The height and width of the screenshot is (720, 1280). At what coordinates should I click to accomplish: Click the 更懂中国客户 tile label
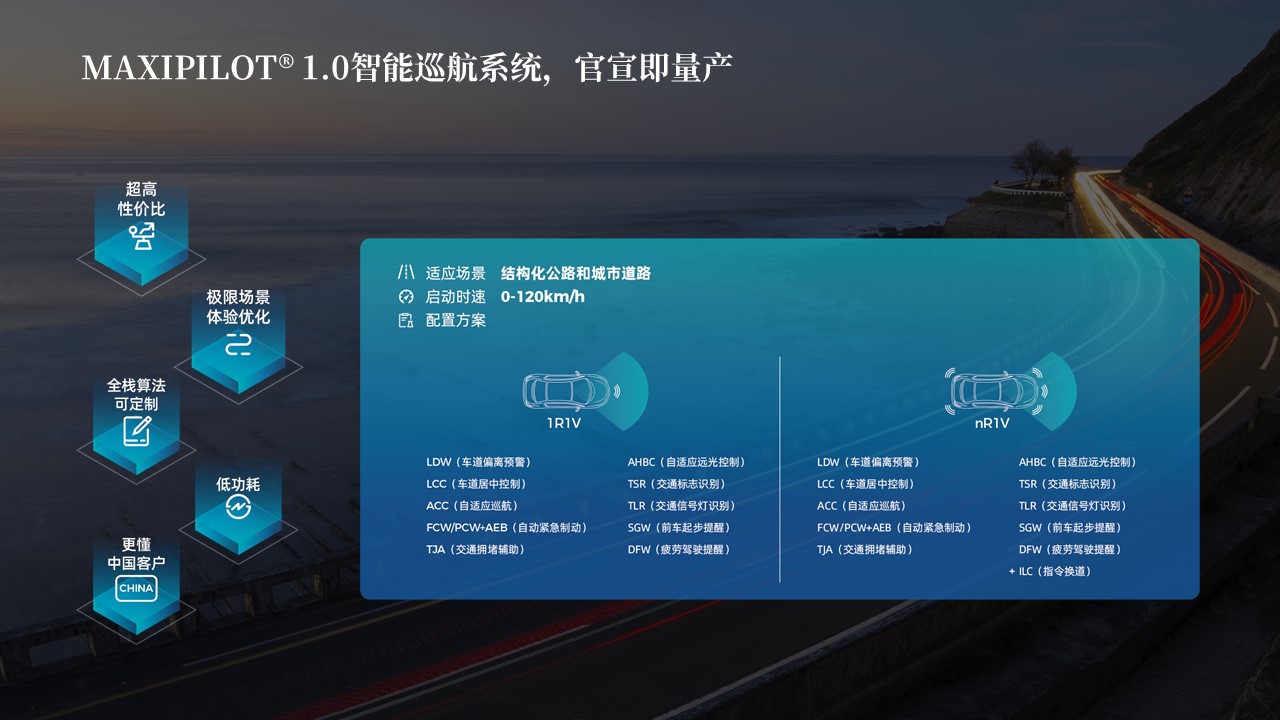[x=136, y=554]
